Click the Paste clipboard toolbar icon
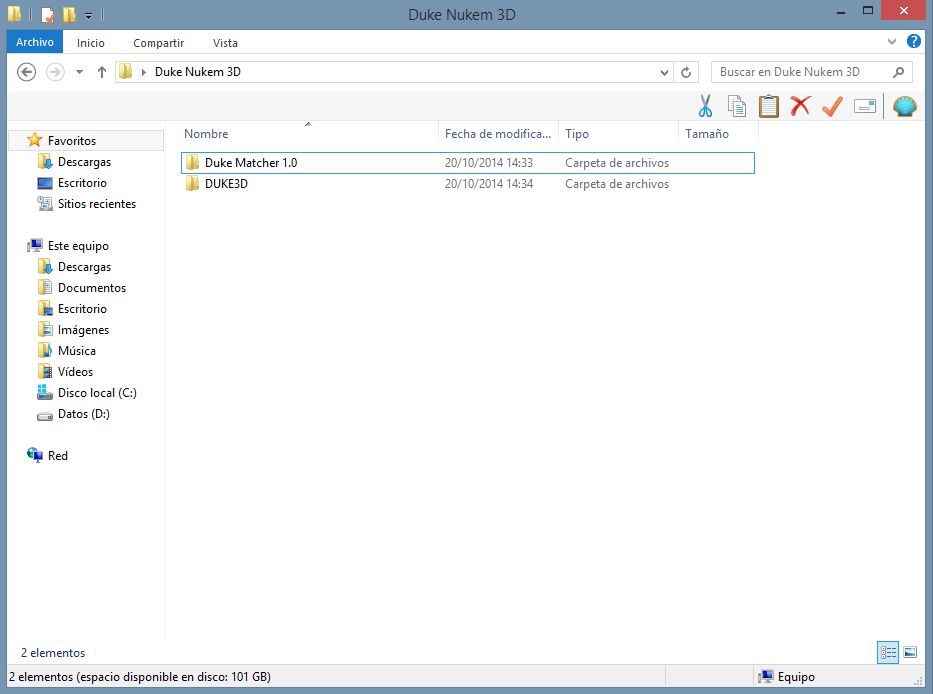Screen dimensions: 933x694 click(768, 106)
